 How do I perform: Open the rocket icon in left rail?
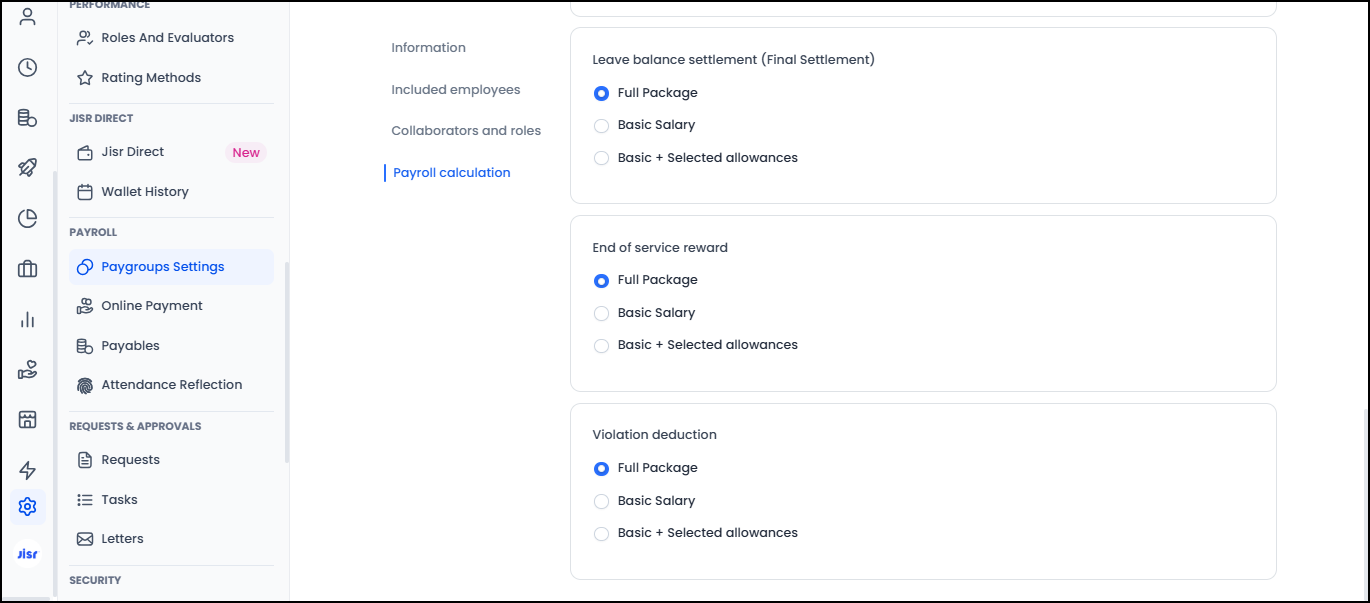(x=28, y=168)
